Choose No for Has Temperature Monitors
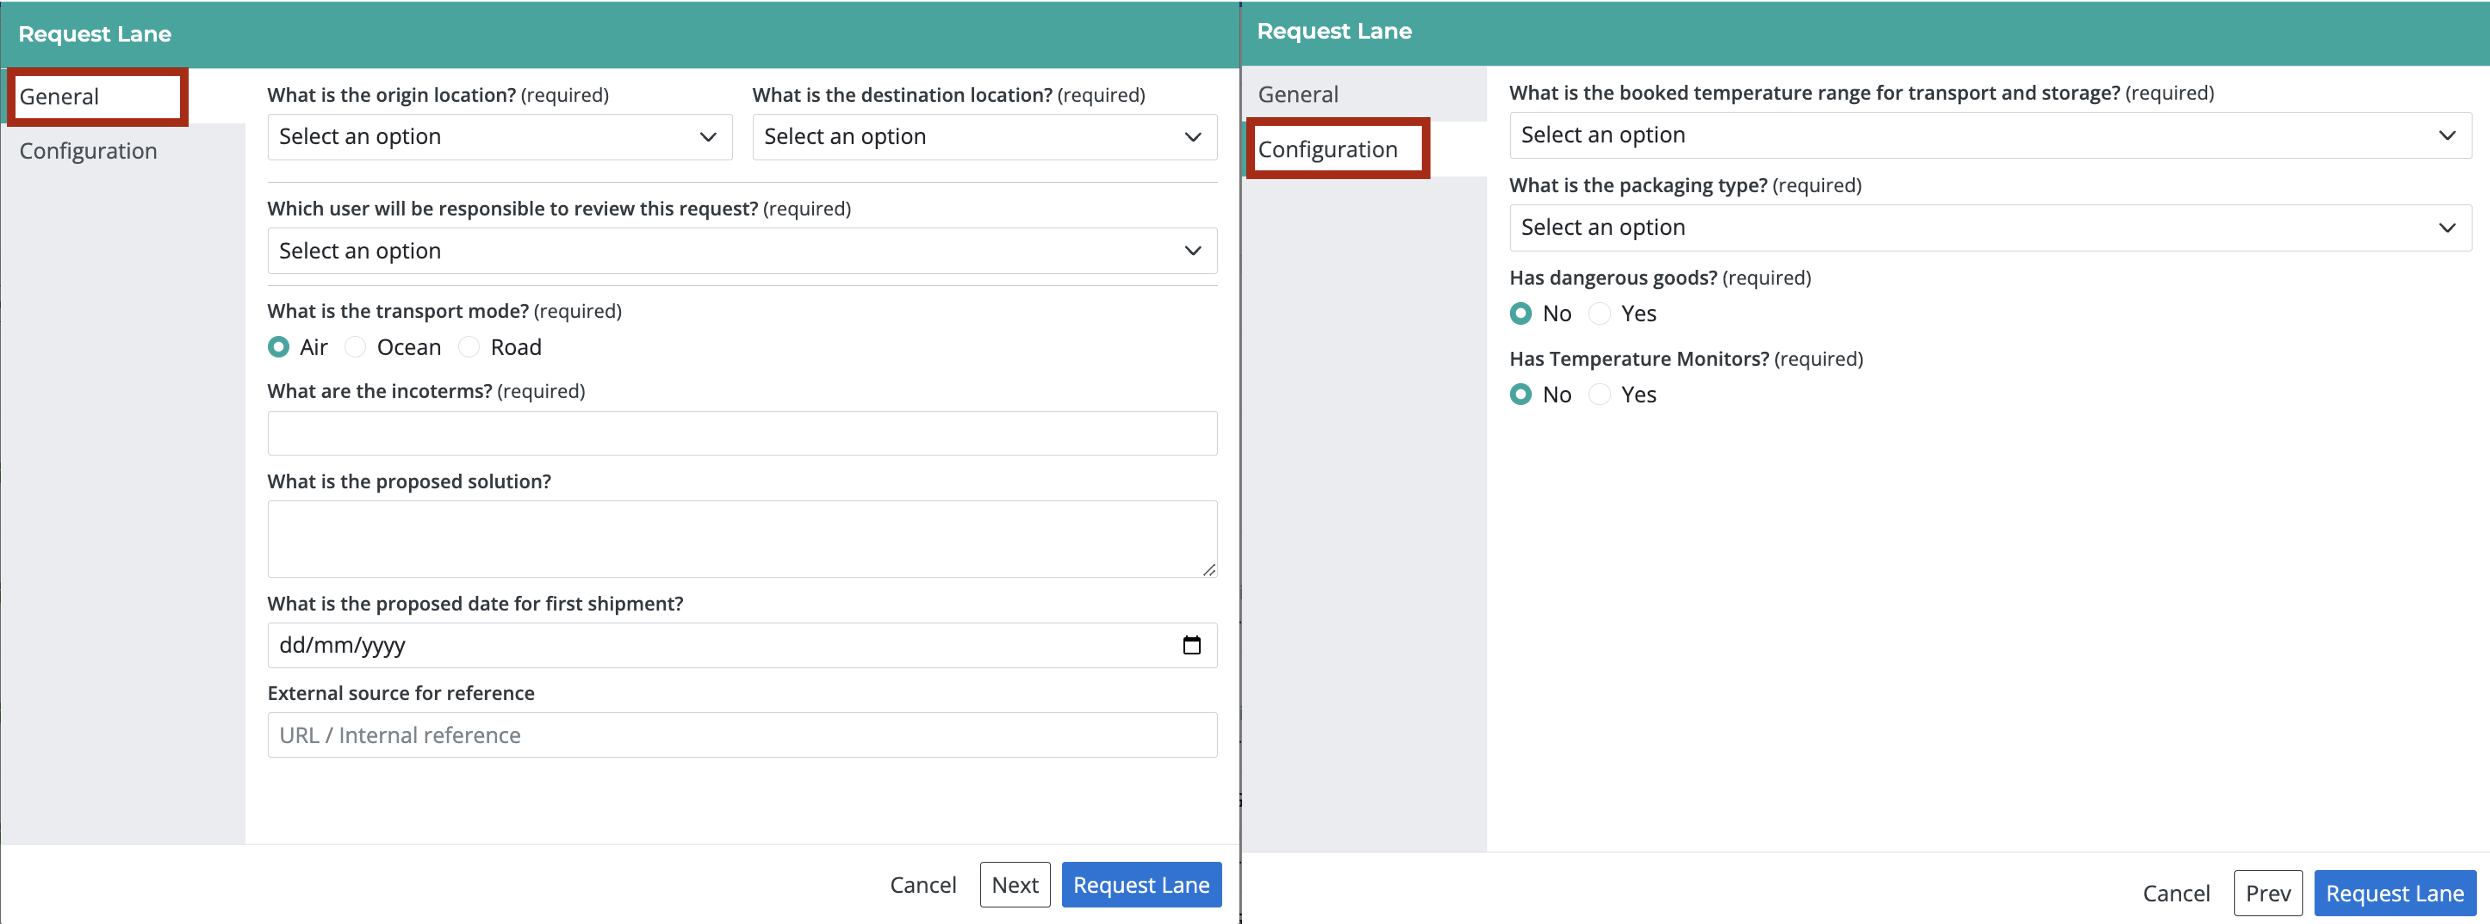 (x=1521, y=394)
